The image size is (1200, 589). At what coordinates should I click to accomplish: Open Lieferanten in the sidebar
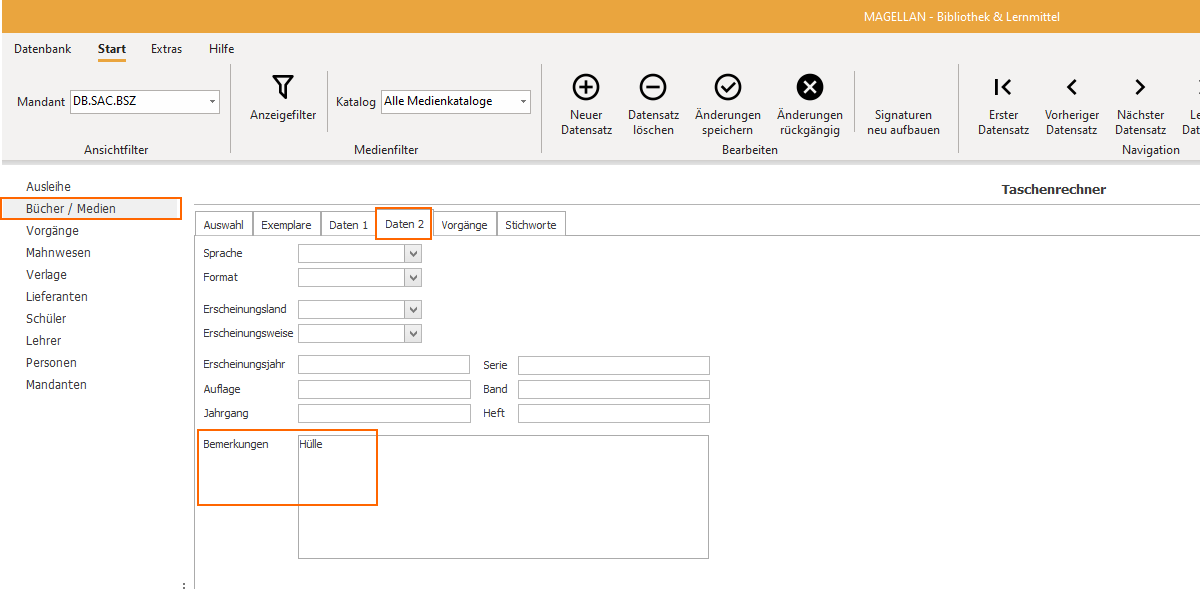tap(57, 297)
